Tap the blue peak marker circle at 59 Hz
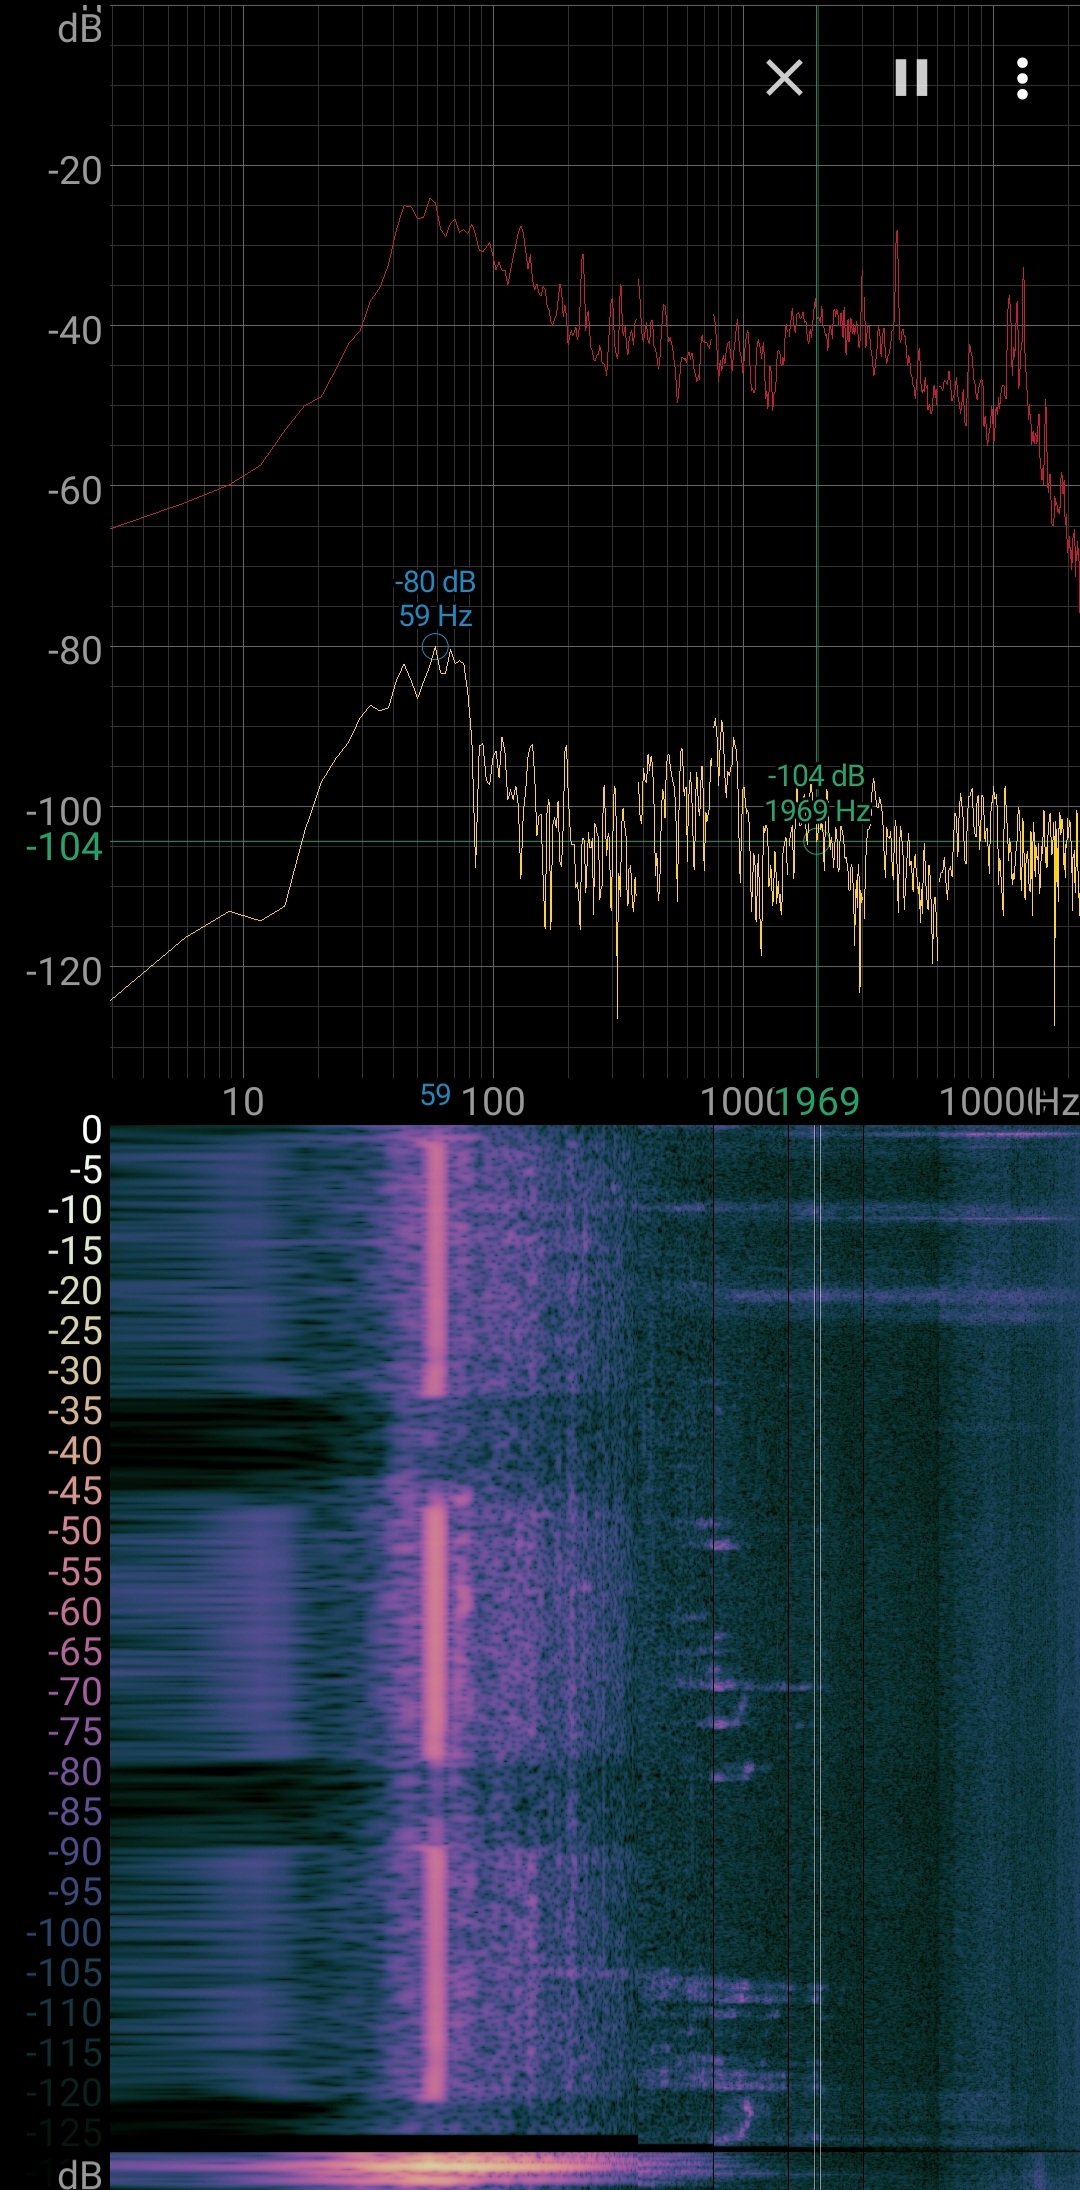The height and width of the screenshot is (2190, 1080). point(435,647)
